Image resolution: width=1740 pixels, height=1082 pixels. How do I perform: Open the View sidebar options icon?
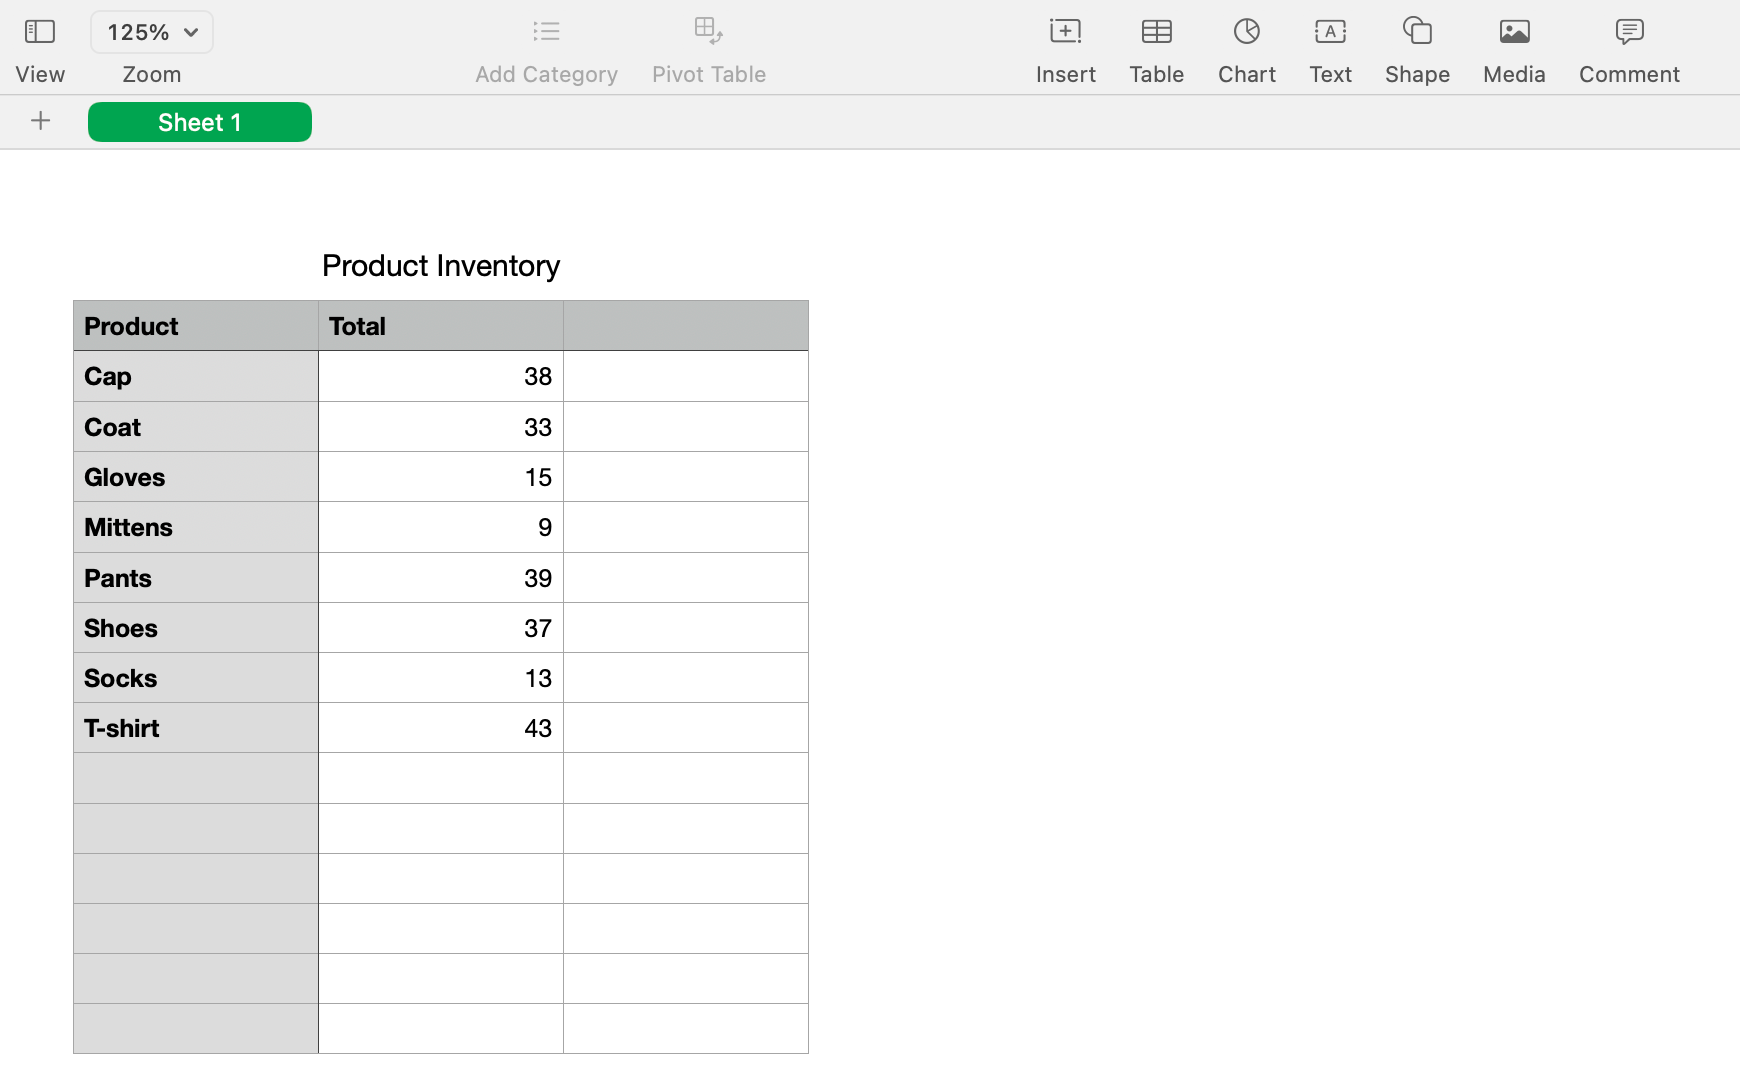tap(39, 32)
